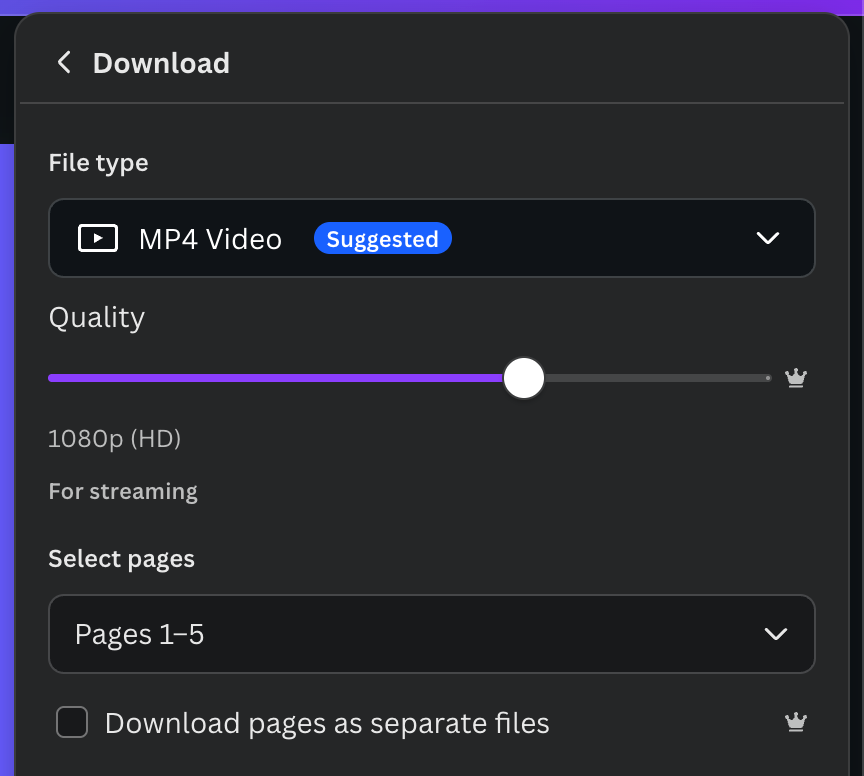Click the 1080p (HD) quality label
The width and height of the screenshot is (864, 776).
[x=115, y=438]
